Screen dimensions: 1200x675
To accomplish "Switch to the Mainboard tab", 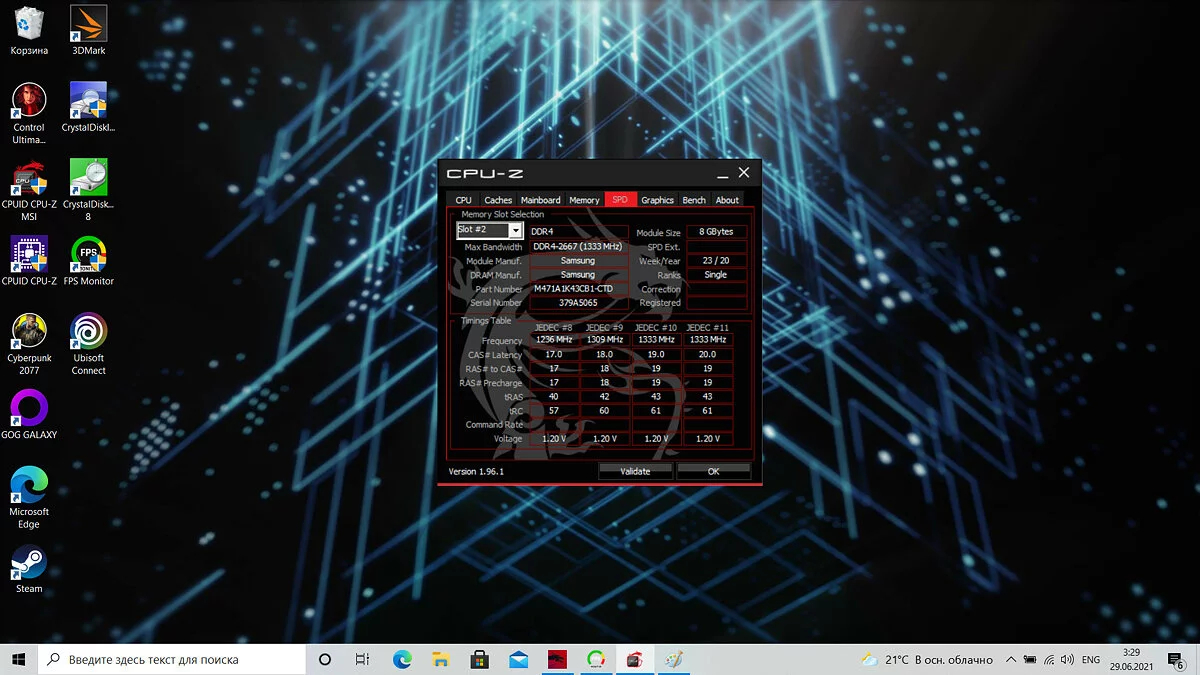I will tap(540, 200).
